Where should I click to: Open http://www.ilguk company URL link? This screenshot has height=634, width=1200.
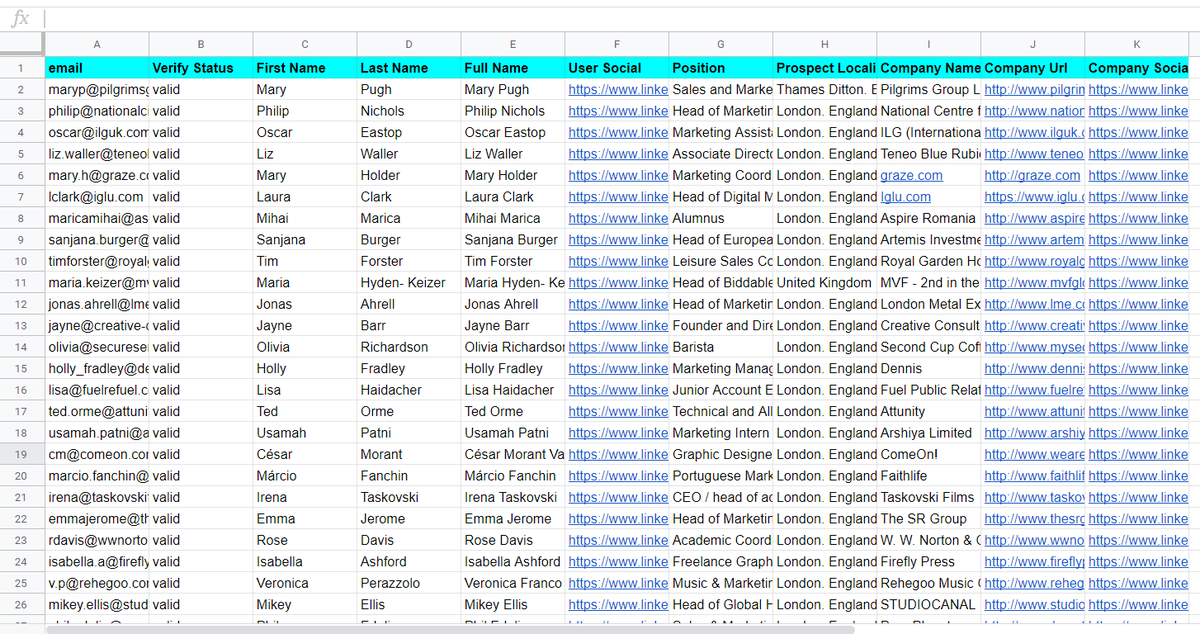pyautogui.click(x=1034, y=133)
